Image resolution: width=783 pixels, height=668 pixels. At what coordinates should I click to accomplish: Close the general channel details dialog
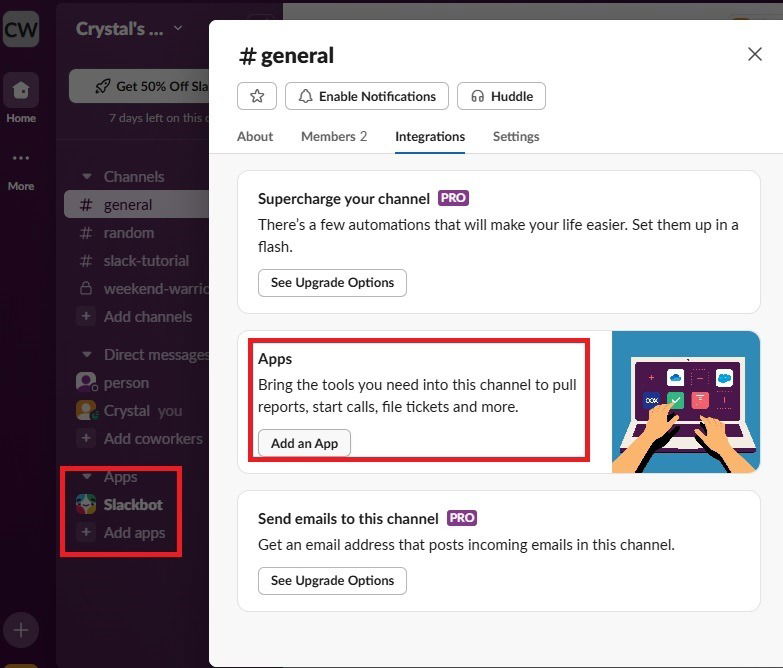tap(755, 54)
